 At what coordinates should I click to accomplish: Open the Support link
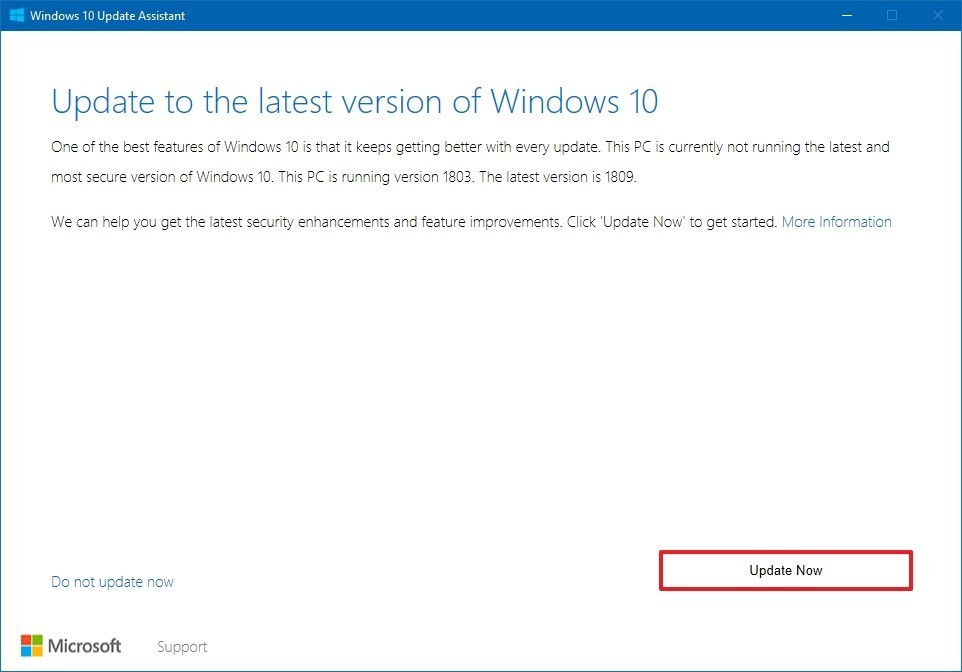[x=182, y=647]
